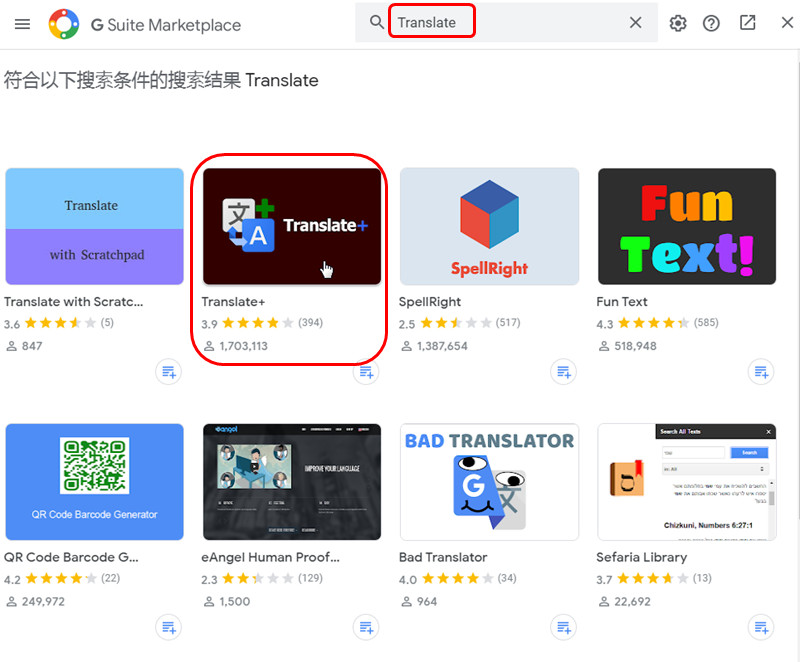This screenshot has height=662, width=800.
Task: Add Bad Translator to list icon
Action: point(563,627)
